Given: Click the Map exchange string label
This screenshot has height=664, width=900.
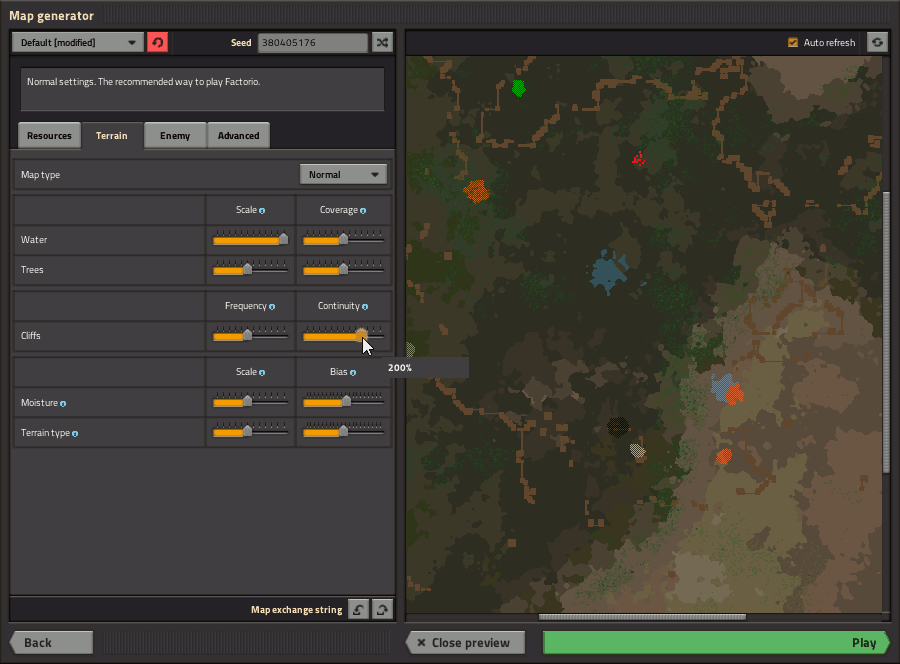Looking at the screenshot, I should tap(296, 609).
